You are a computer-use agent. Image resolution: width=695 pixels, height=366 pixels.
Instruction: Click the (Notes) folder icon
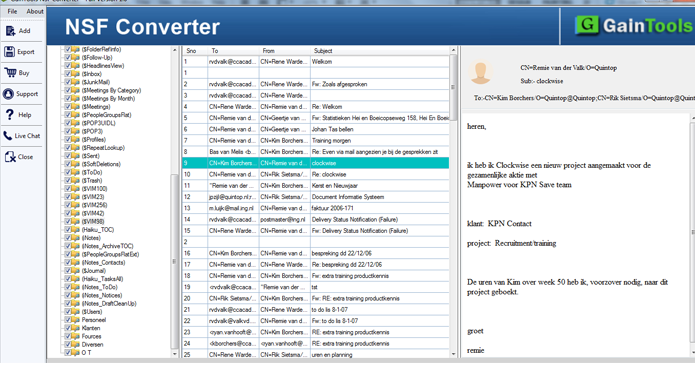click(76, 238)
